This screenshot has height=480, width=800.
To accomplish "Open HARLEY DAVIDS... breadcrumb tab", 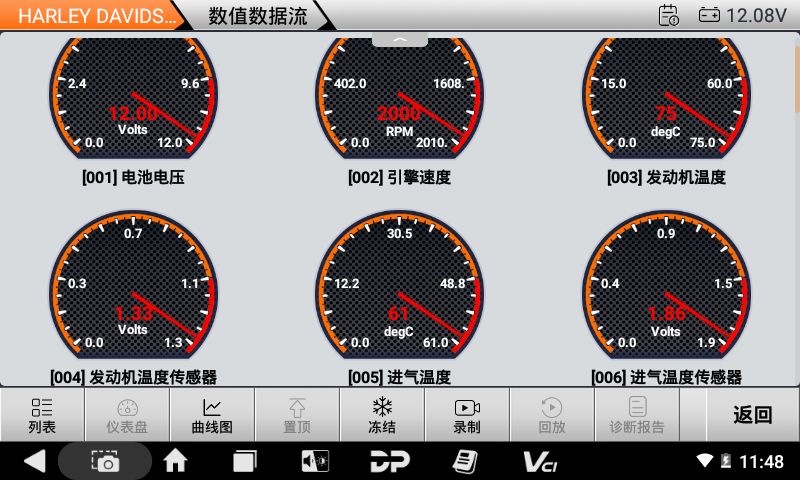I will (94, 15).
